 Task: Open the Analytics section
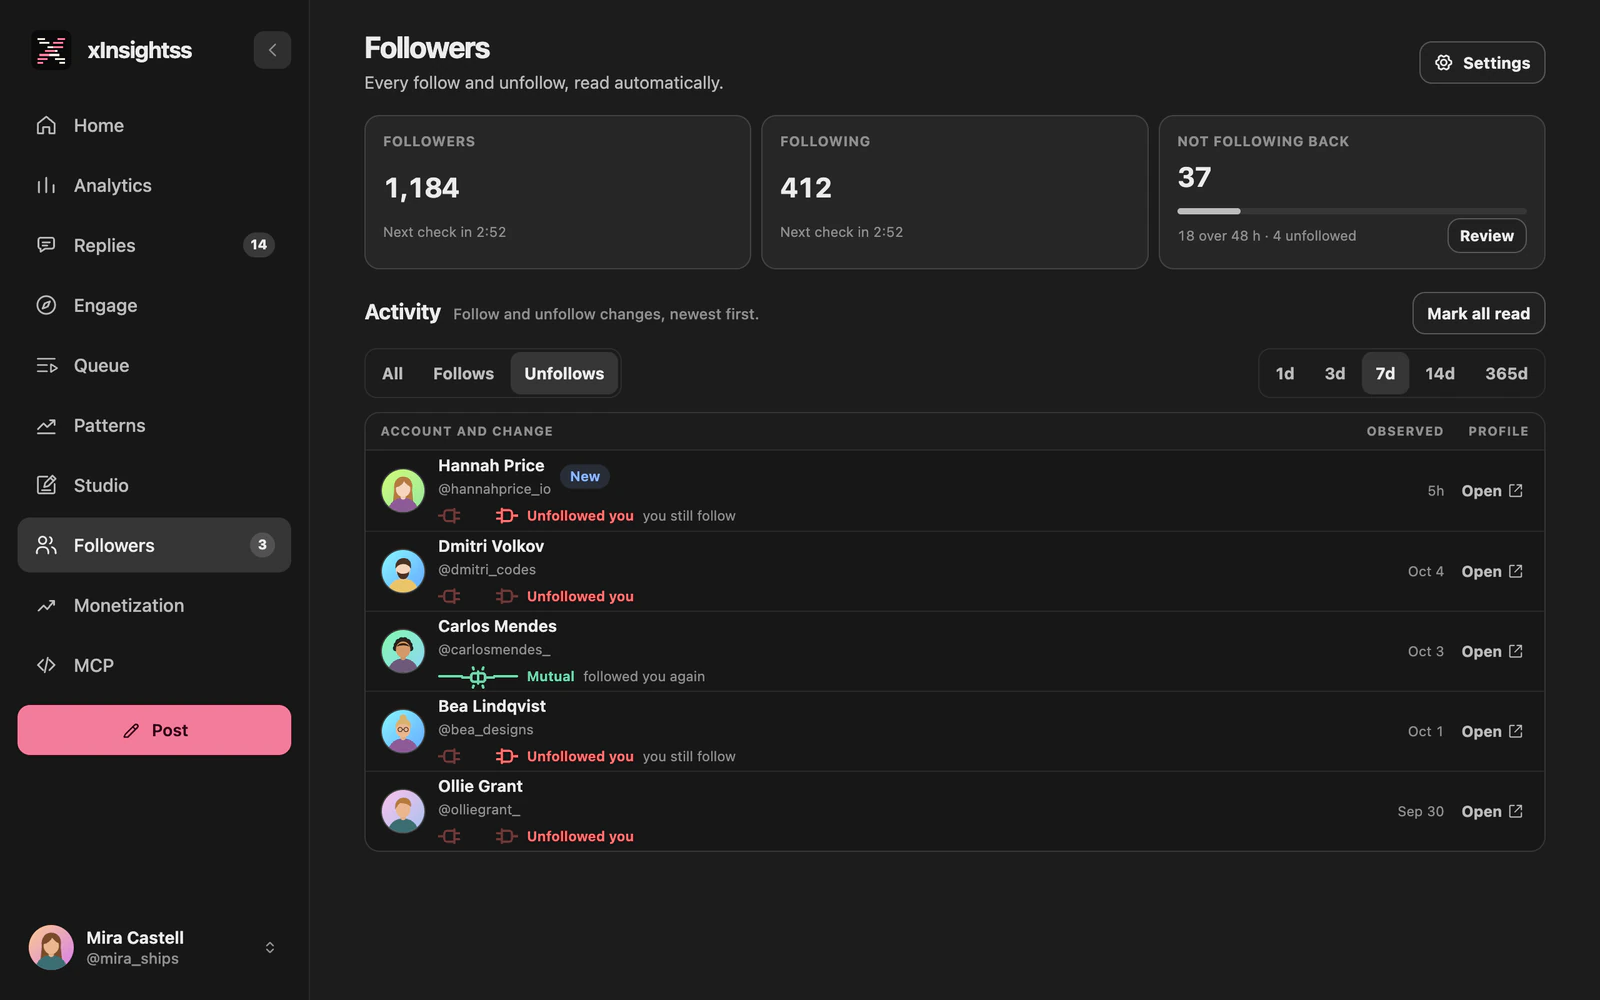[x=154, y=185]
